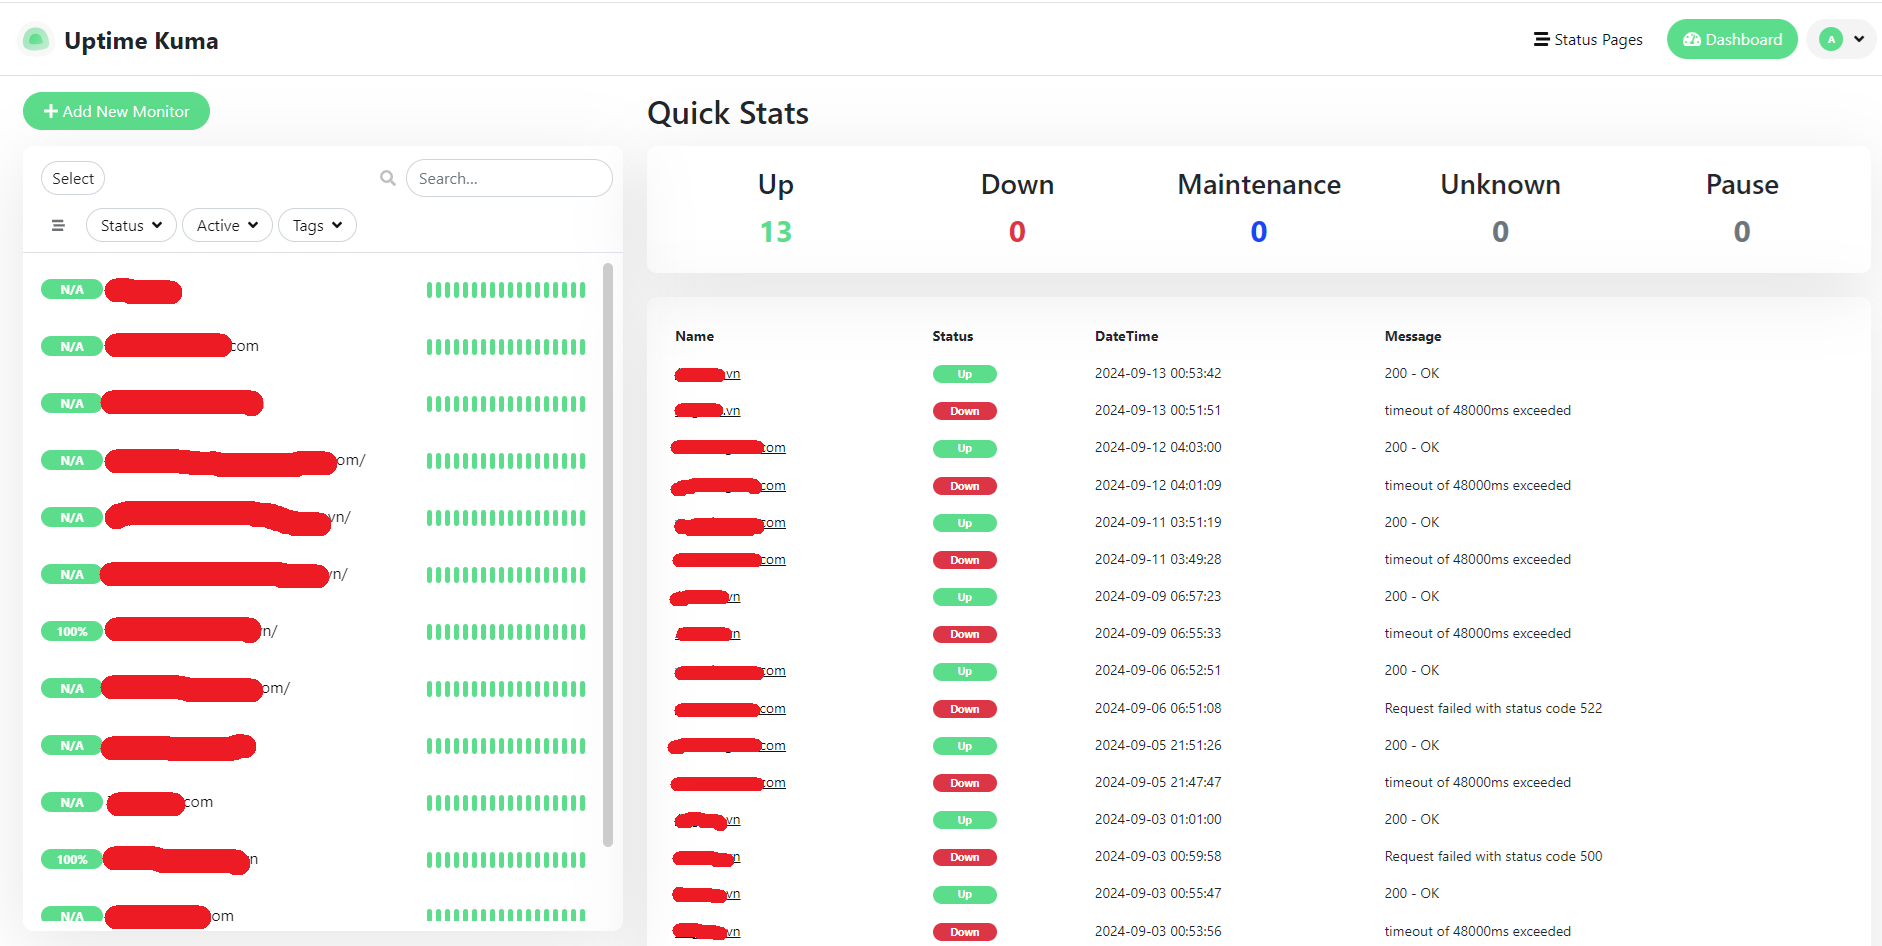Open the Status filter dropdown
This screenshot has height=946, width=1882.
(x=130, y=225)
